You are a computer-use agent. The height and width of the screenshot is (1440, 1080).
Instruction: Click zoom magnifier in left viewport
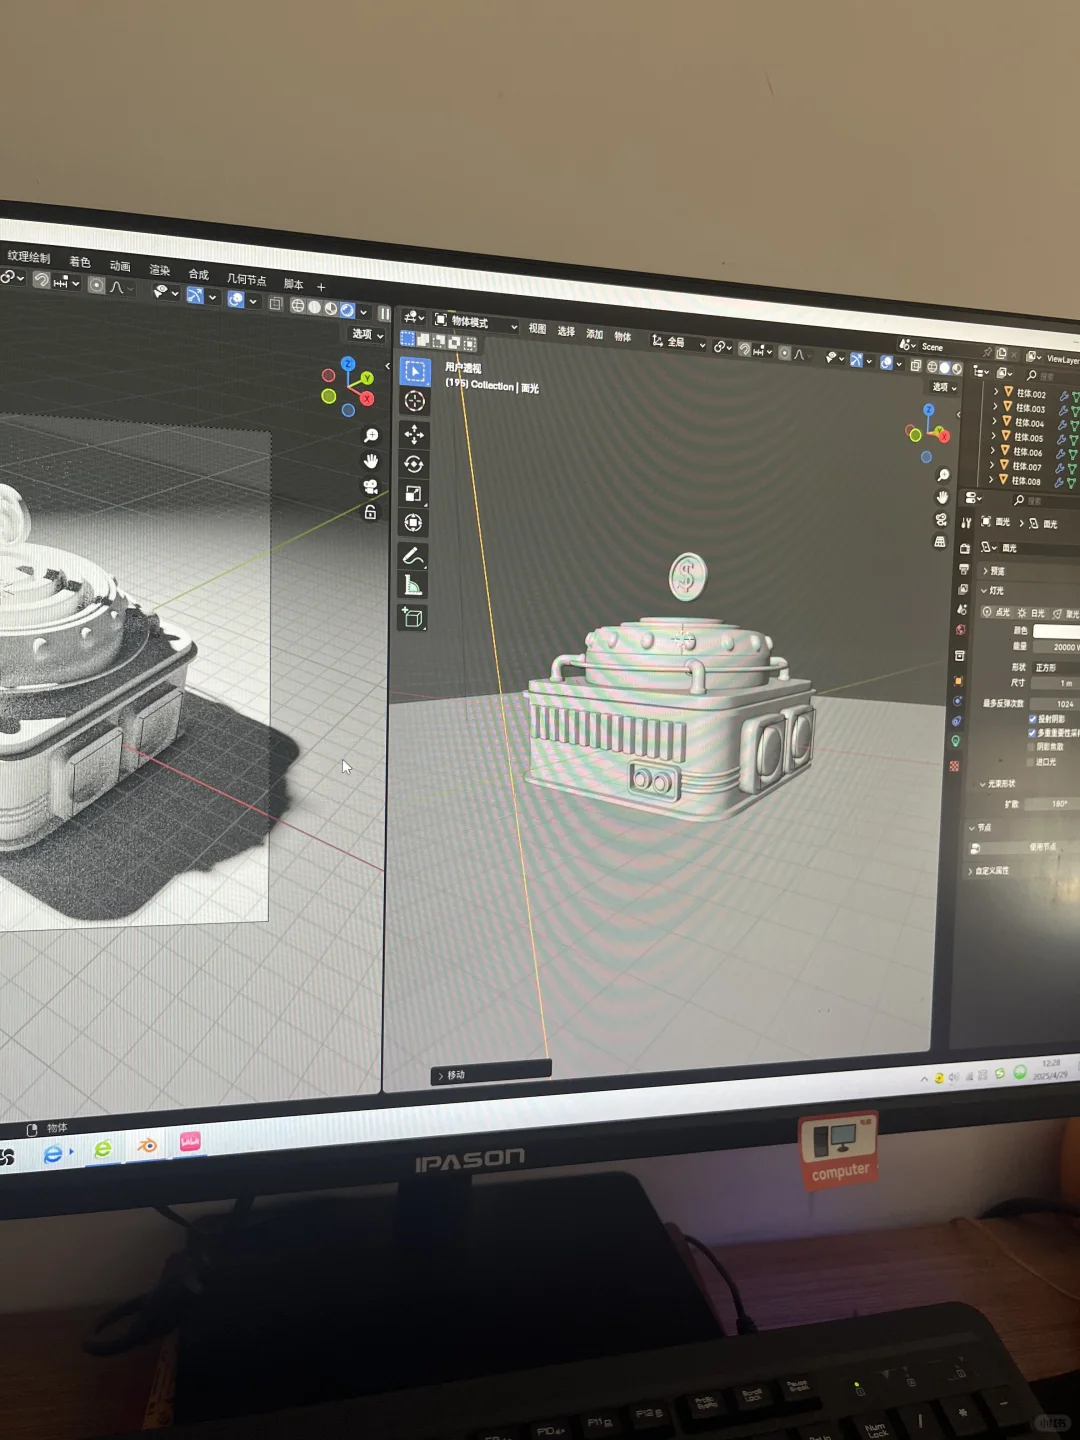(371, 436)
